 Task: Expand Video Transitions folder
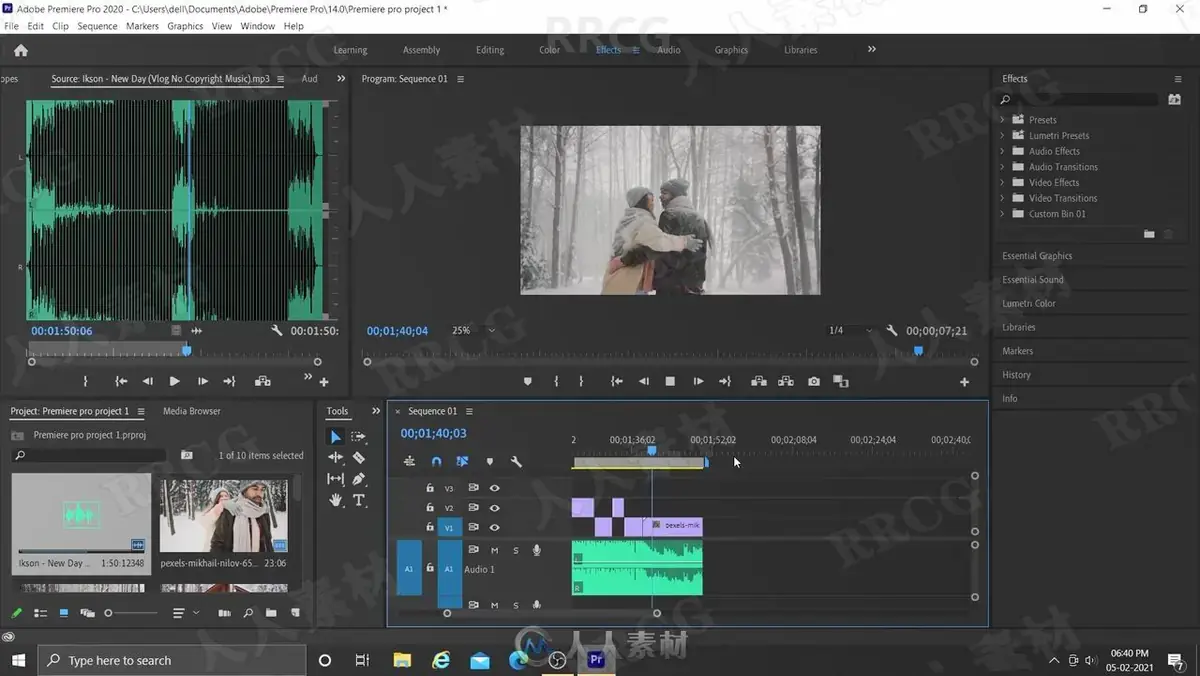1003,198
